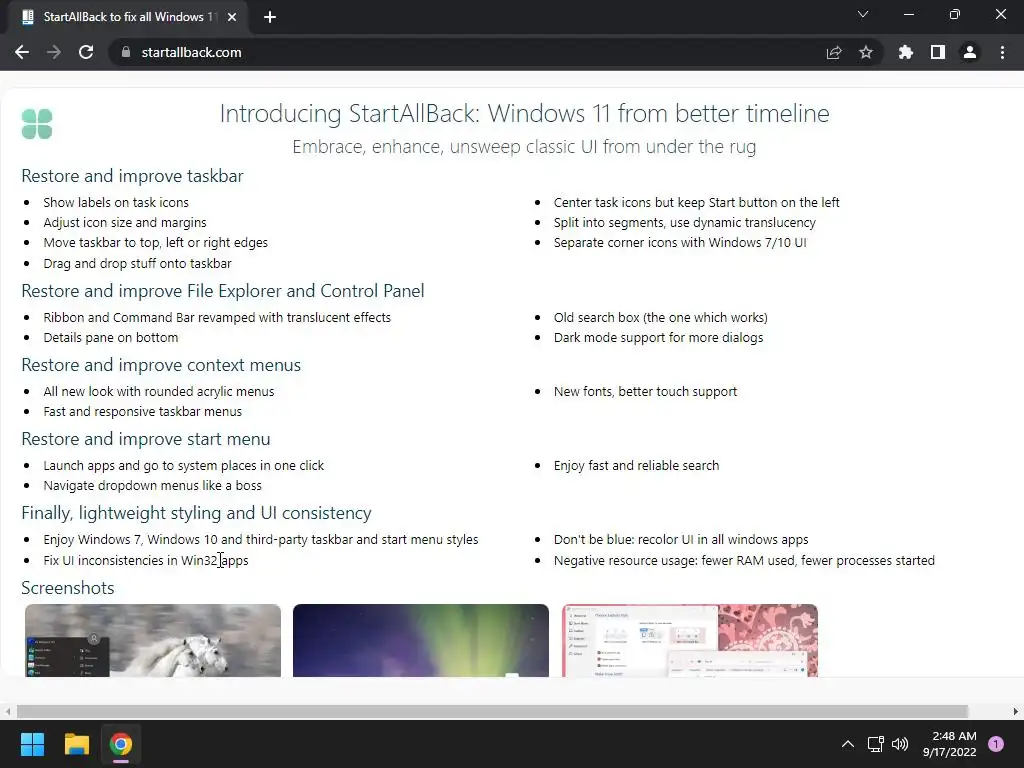This screenshot has width=1024, height=768.
Task: Open the clock showing 2:48 AM
Action: (x=950, y=744)
